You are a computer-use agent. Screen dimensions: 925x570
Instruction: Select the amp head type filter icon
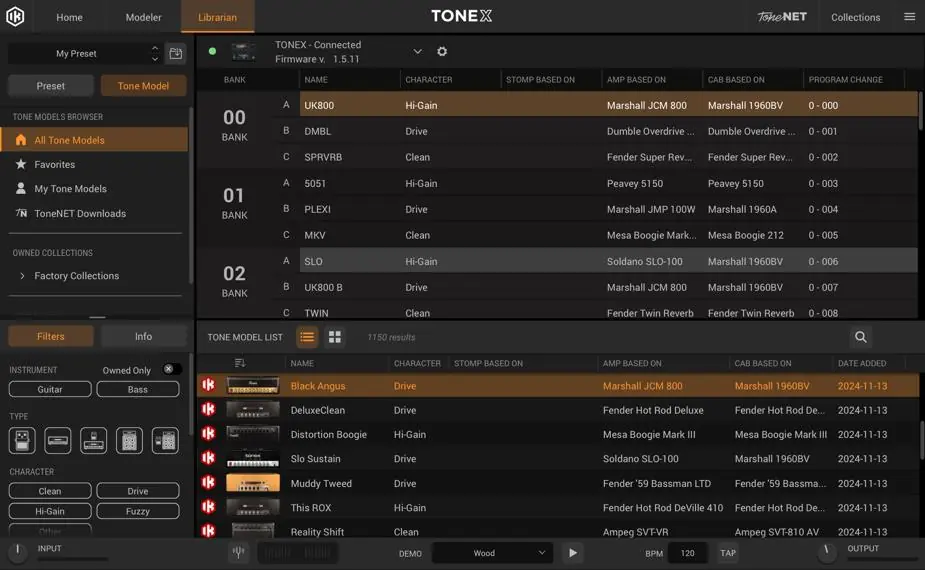point(58,440)
